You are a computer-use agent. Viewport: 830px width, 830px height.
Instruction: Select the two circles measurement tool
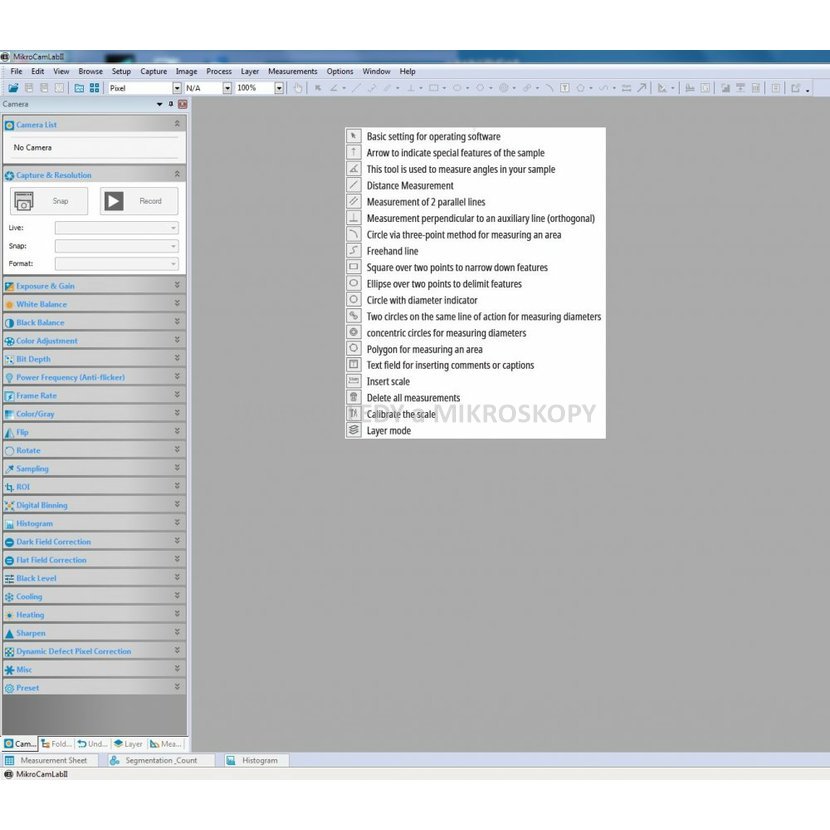[x=527, y=88]
